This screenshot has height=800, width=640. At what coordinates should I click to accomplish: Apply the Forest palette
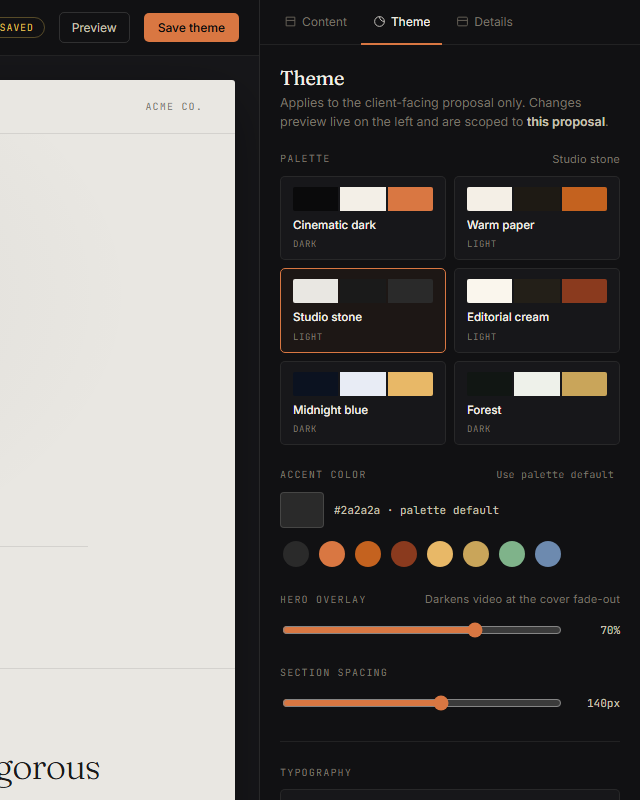[x=537, y=403]
